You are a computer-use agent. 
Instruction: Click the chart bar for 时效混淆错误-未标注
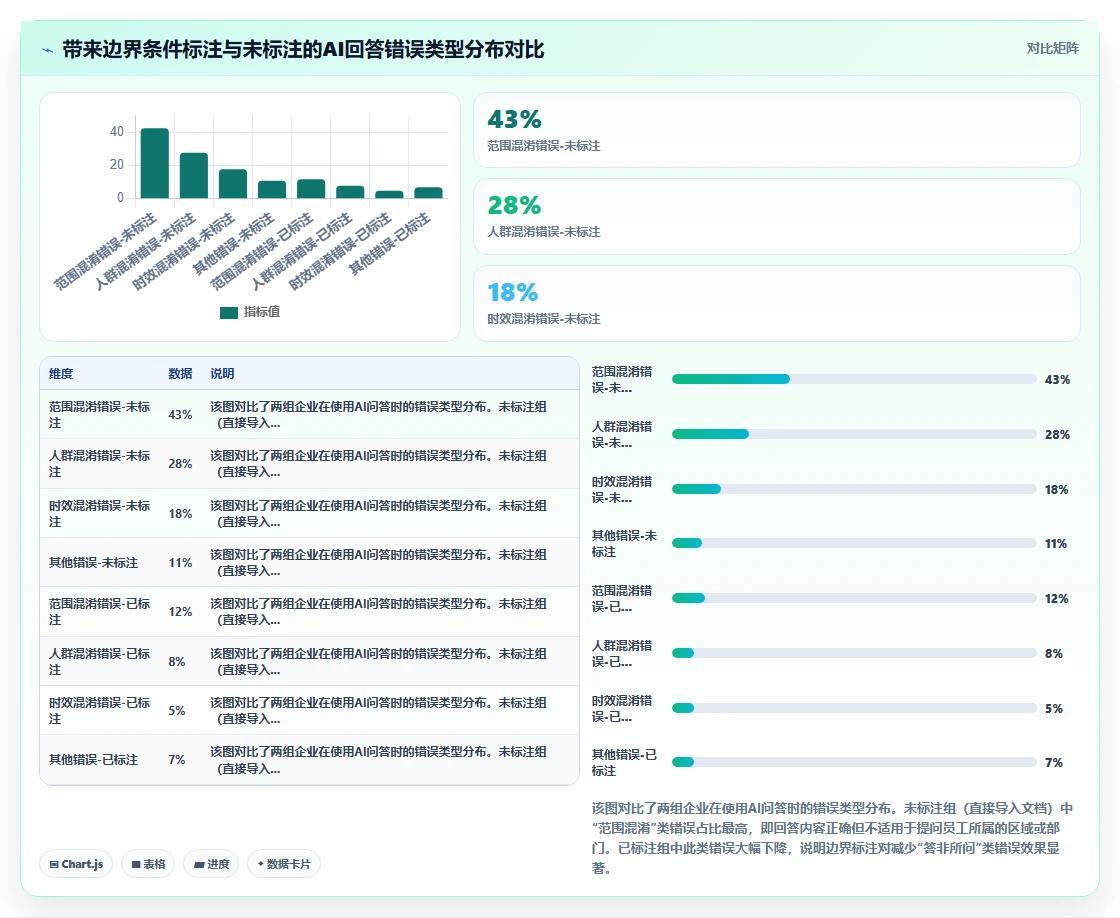pyautogui.click(x=233, y=184)
